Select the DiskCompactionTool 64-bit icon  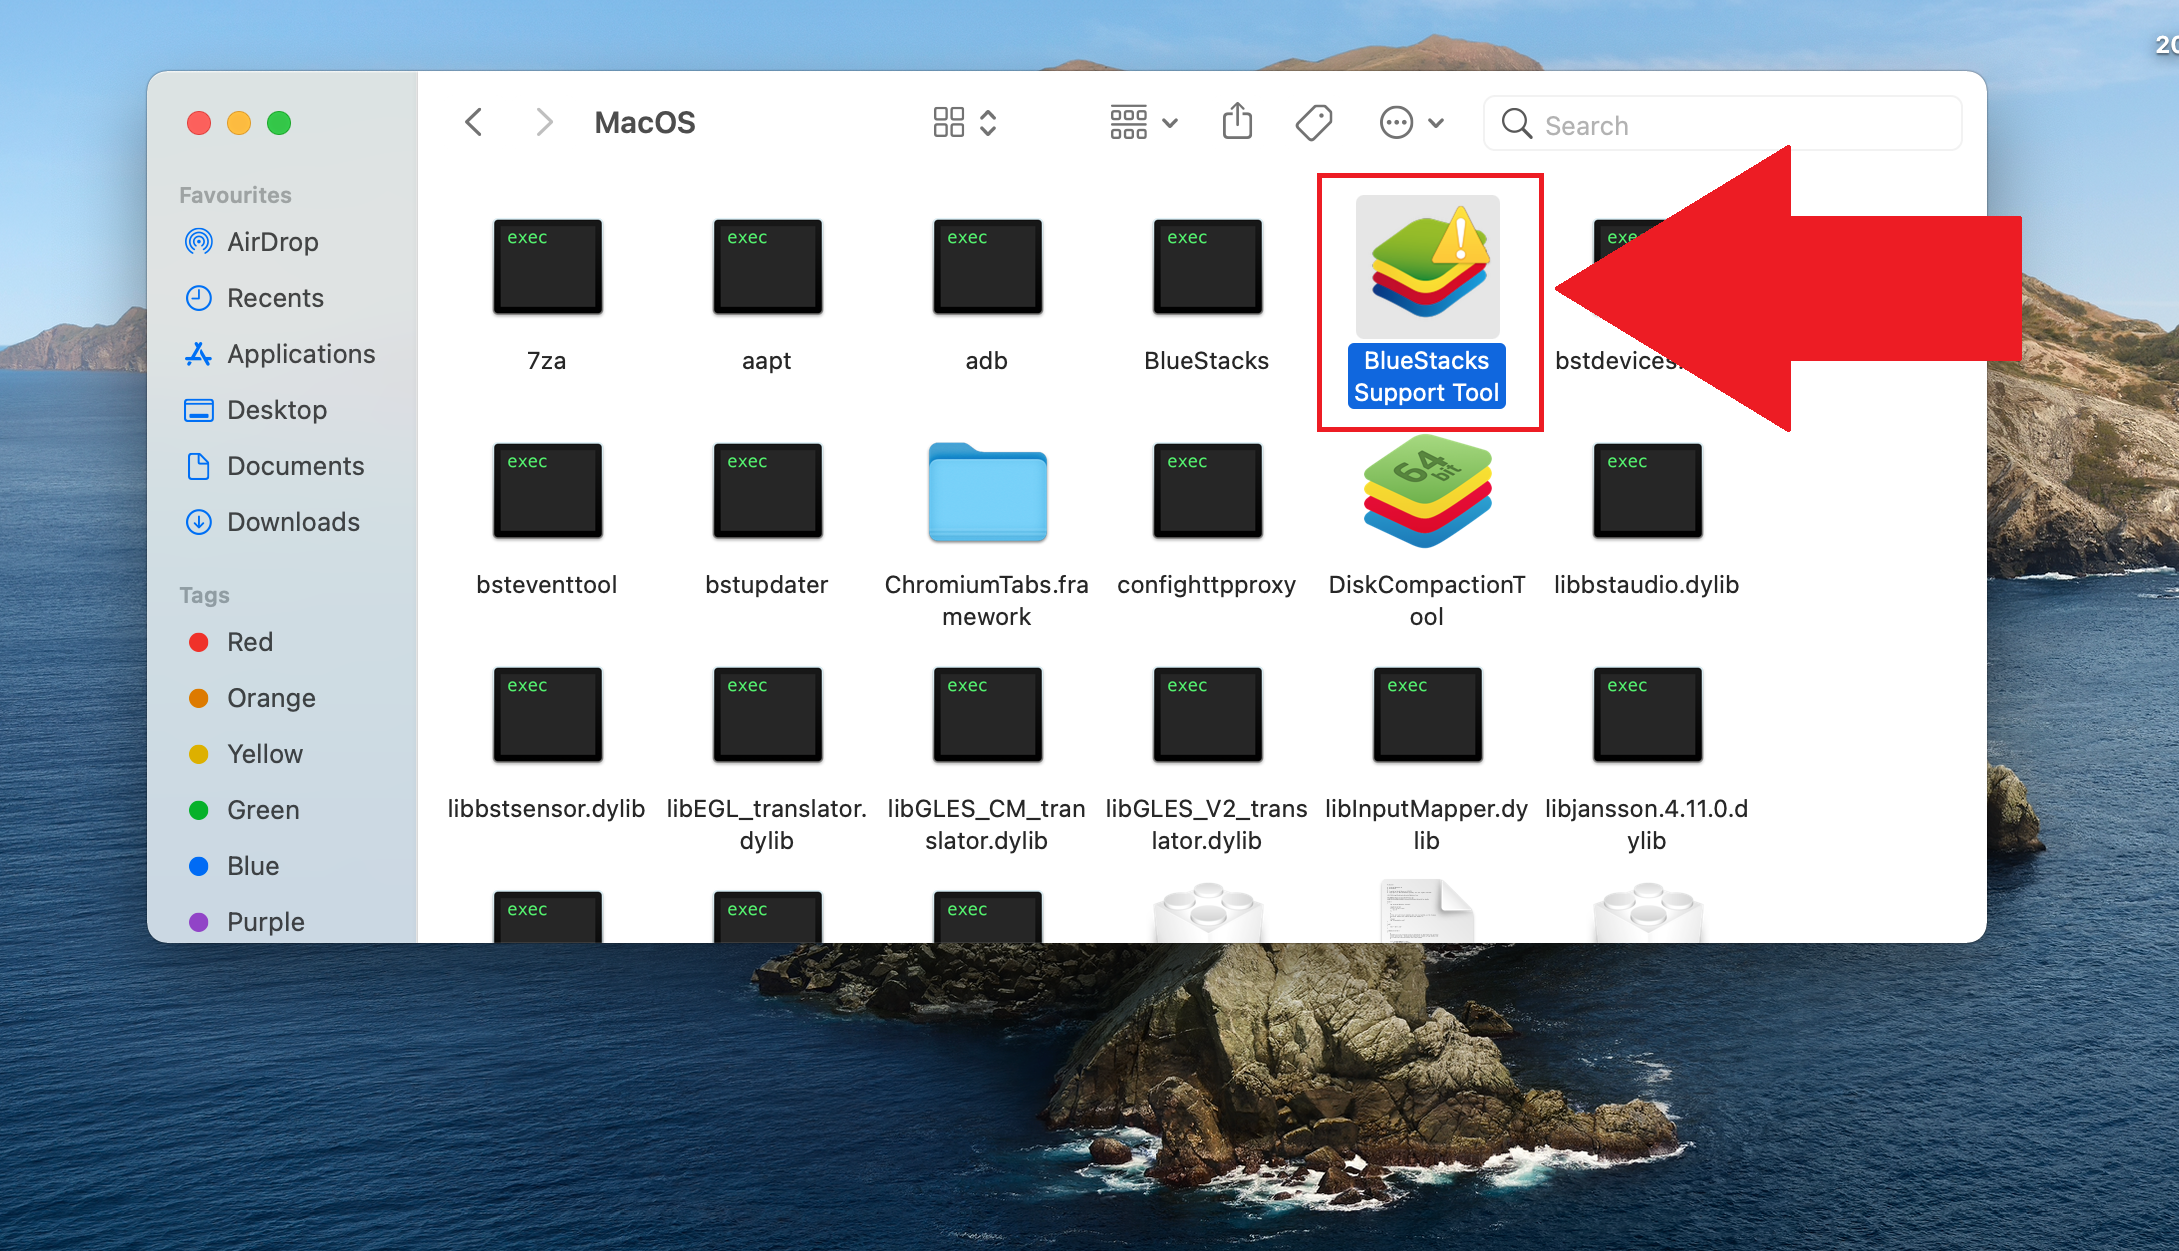click(1427, 491)
